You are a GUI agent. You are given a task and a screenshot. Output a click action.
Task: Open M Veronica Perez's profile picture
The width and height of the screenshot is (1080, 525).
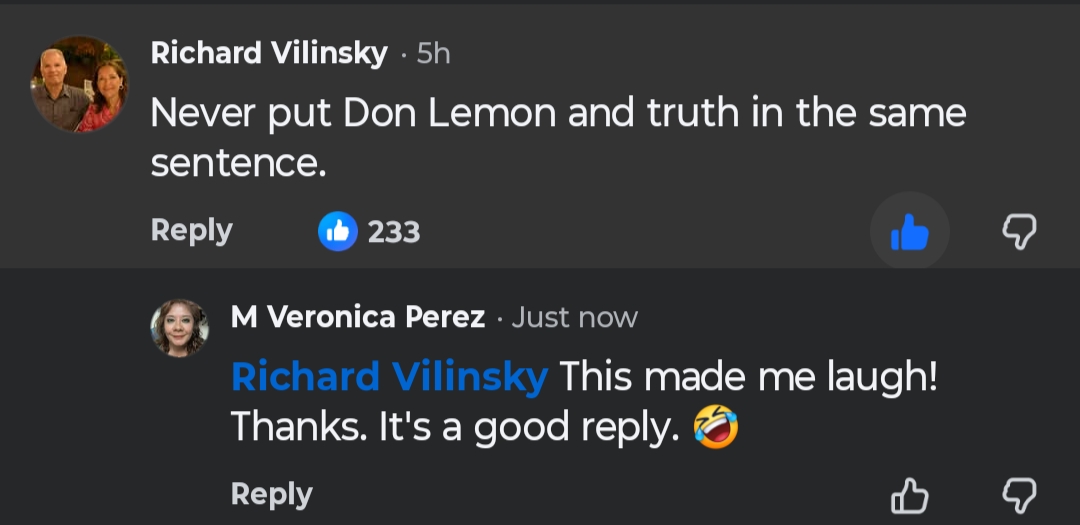(180, 328)
